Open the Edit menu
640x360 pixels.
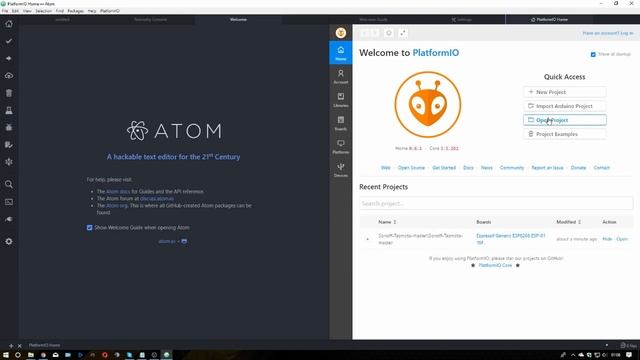15,11
